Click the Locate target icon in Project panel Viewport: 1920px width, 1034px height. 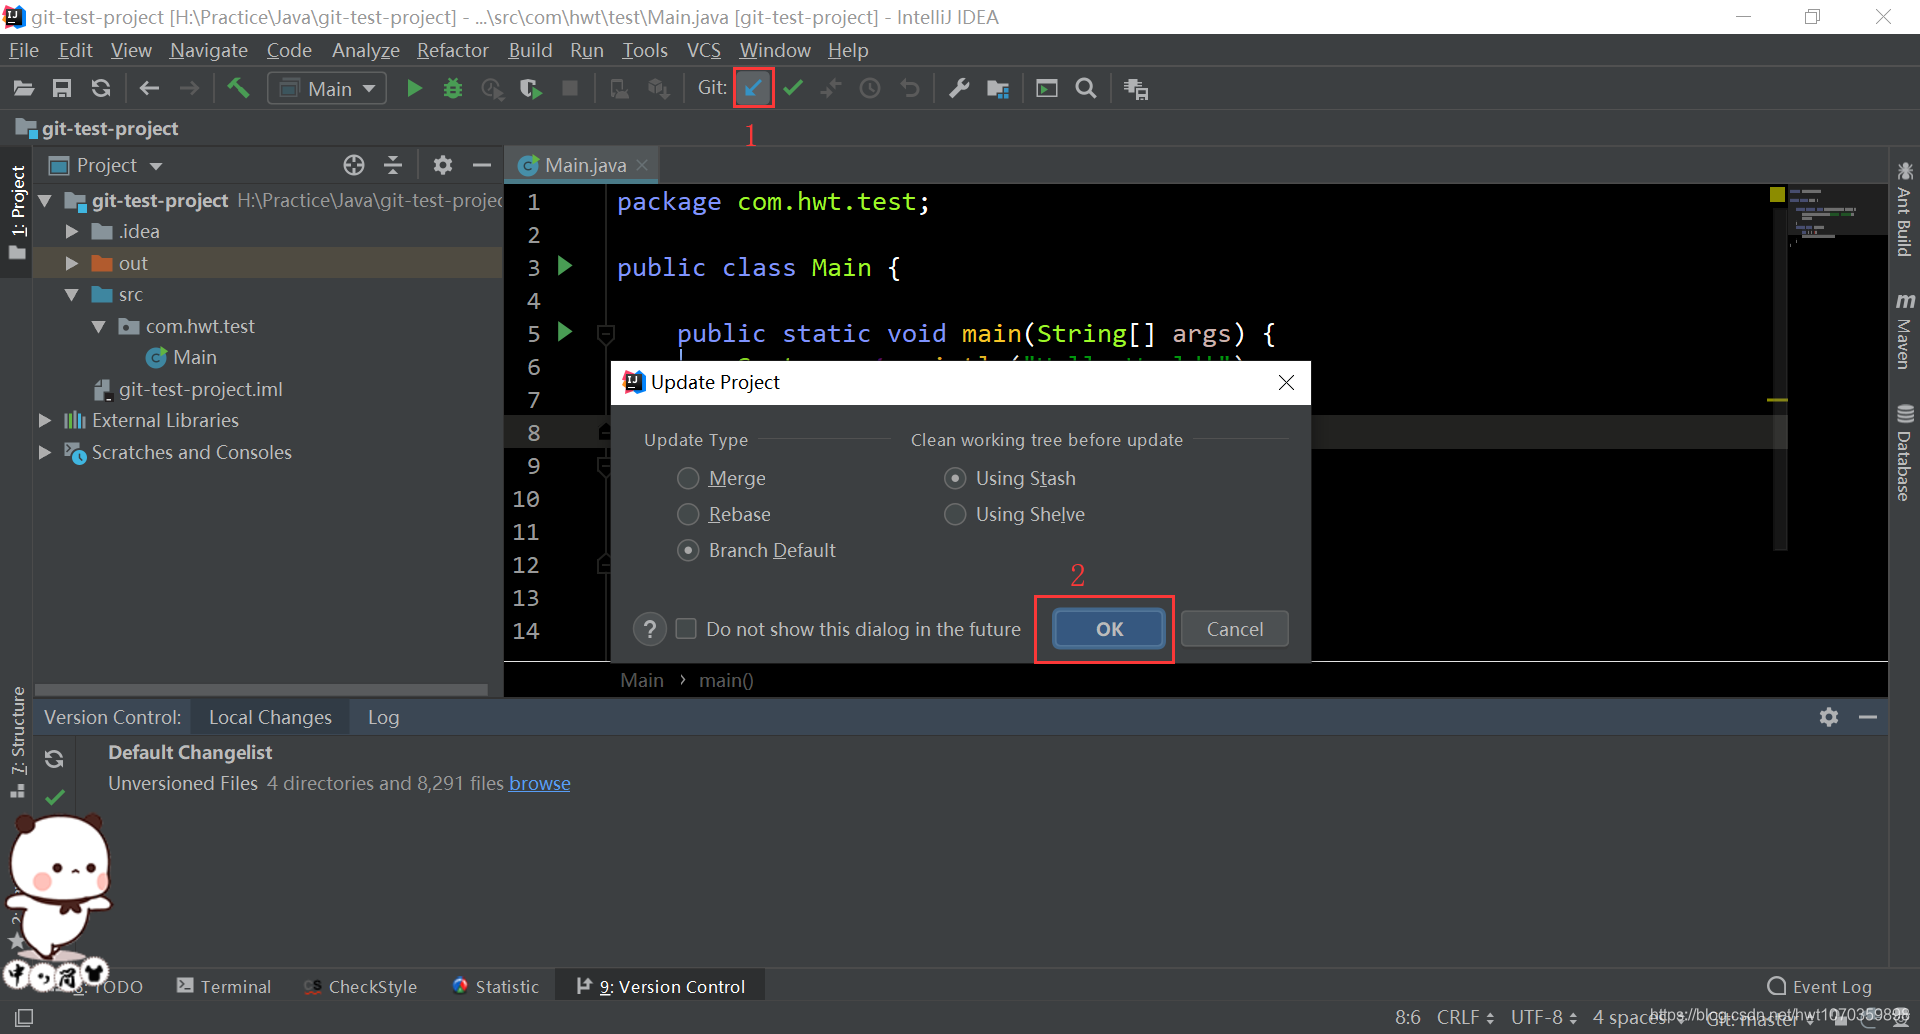tap(354, 165)
